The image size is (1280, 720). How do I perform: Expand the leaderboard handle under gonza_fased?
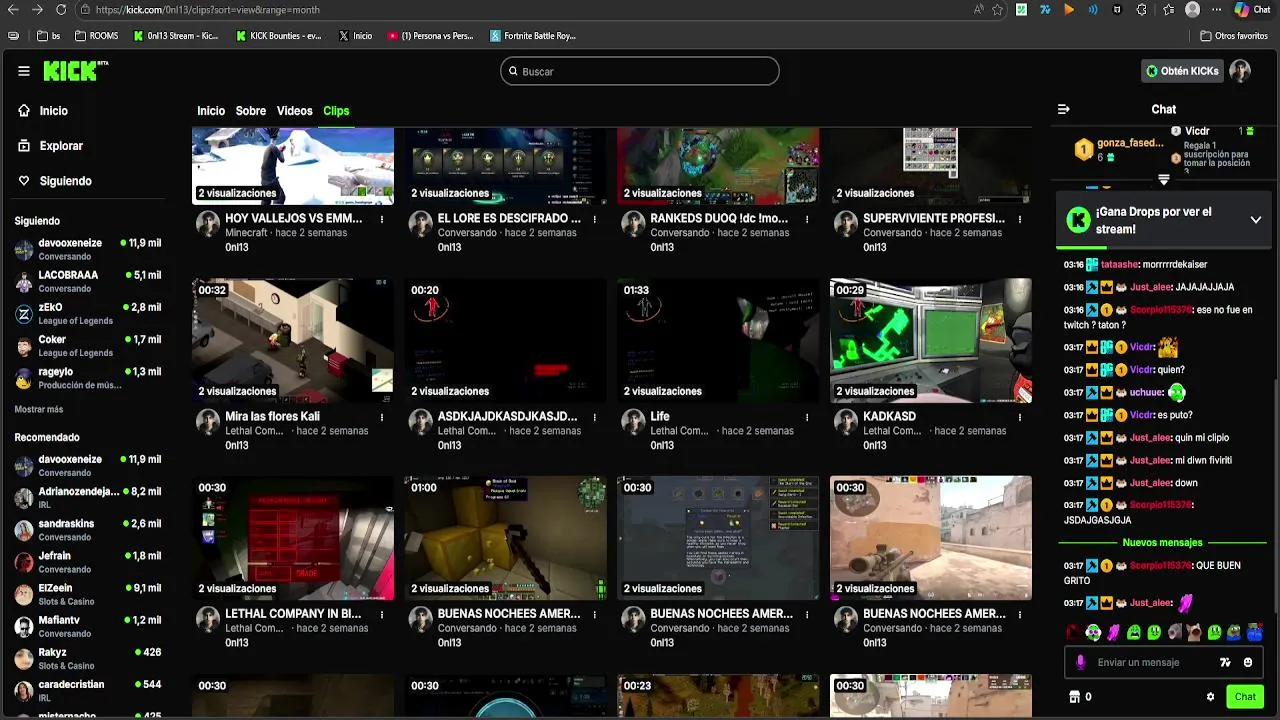point(1163,180)
